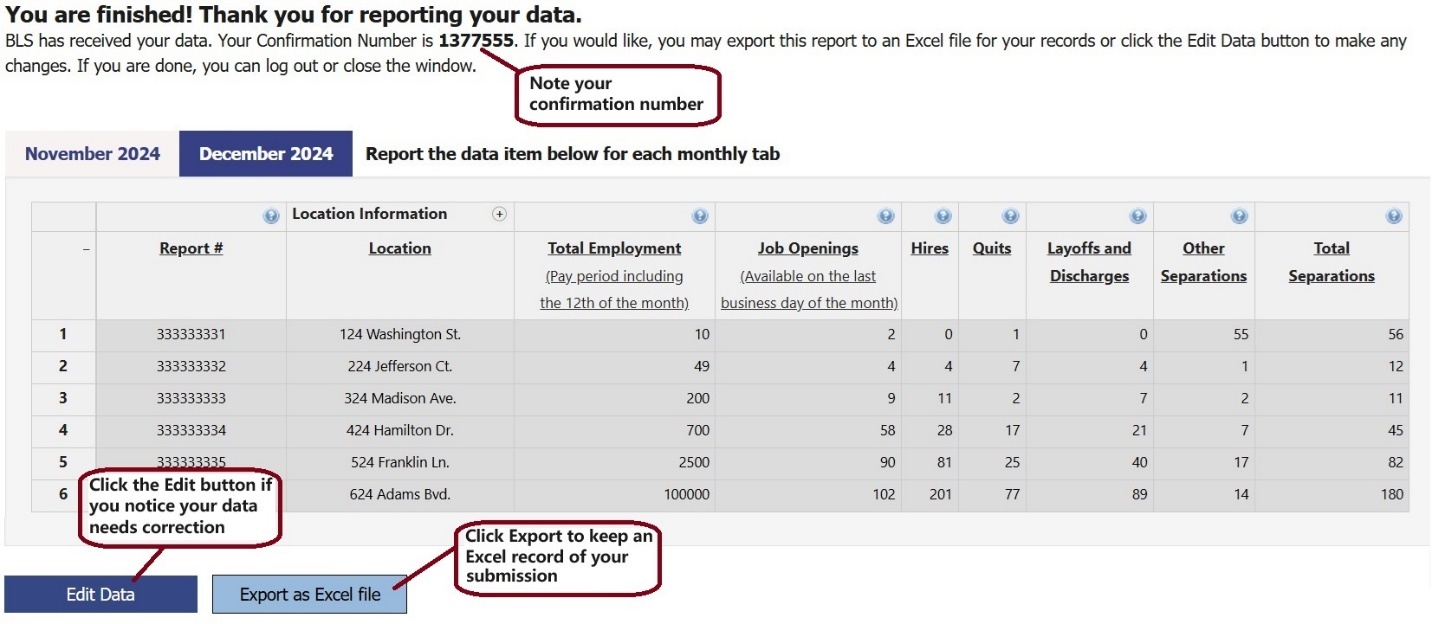Switch to the November 2024 tab
The height and width of the screenshot is (624, 1432).
click(92, 154)
